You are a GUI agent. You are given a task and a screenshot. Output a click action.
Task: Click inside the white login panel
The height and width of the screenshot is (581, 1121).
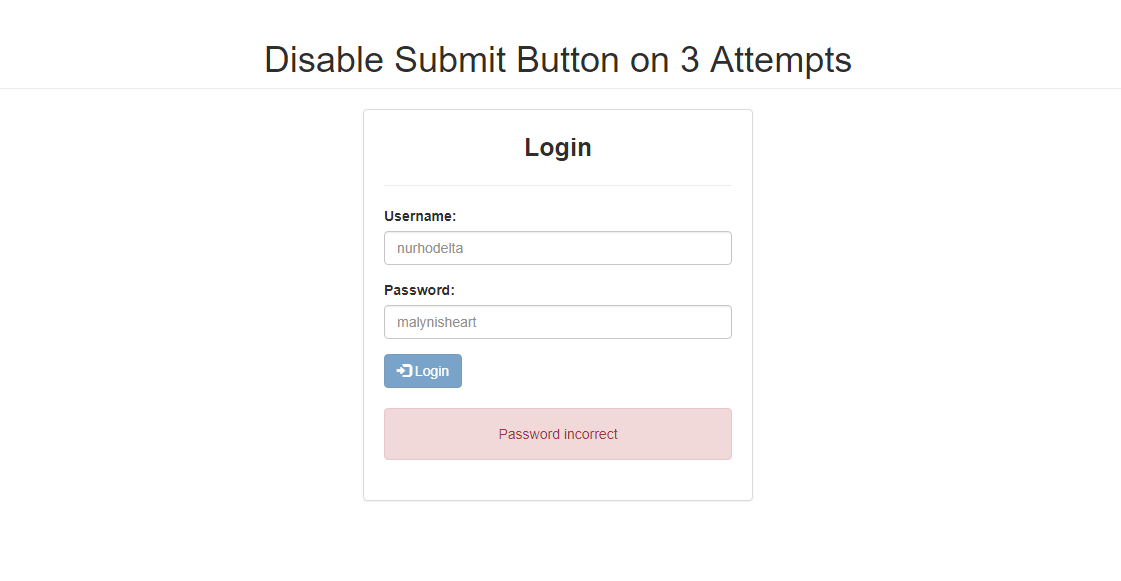coord(557,480)
